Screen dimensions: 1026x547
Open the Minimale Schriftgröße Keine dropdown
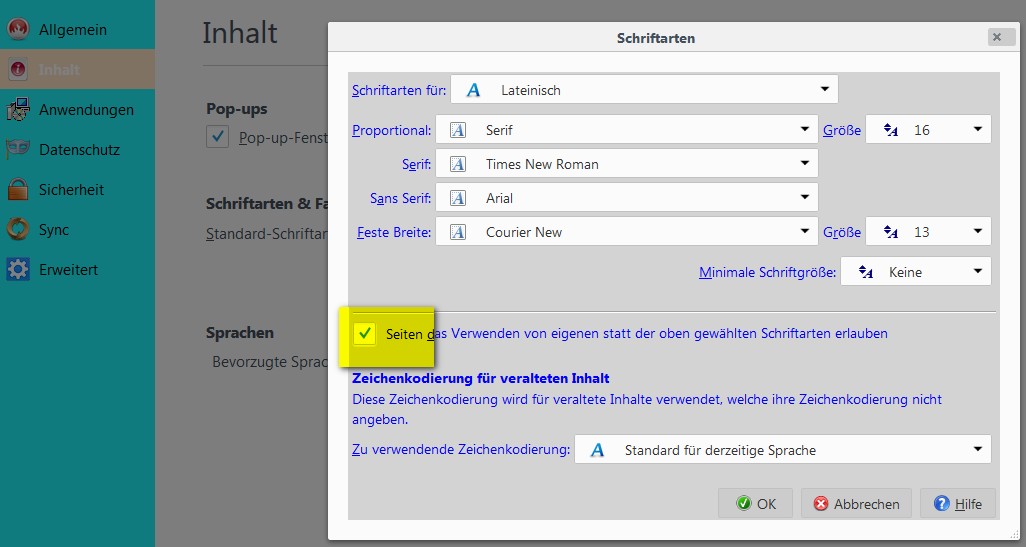pyautogui.click(x=916, y=272)
